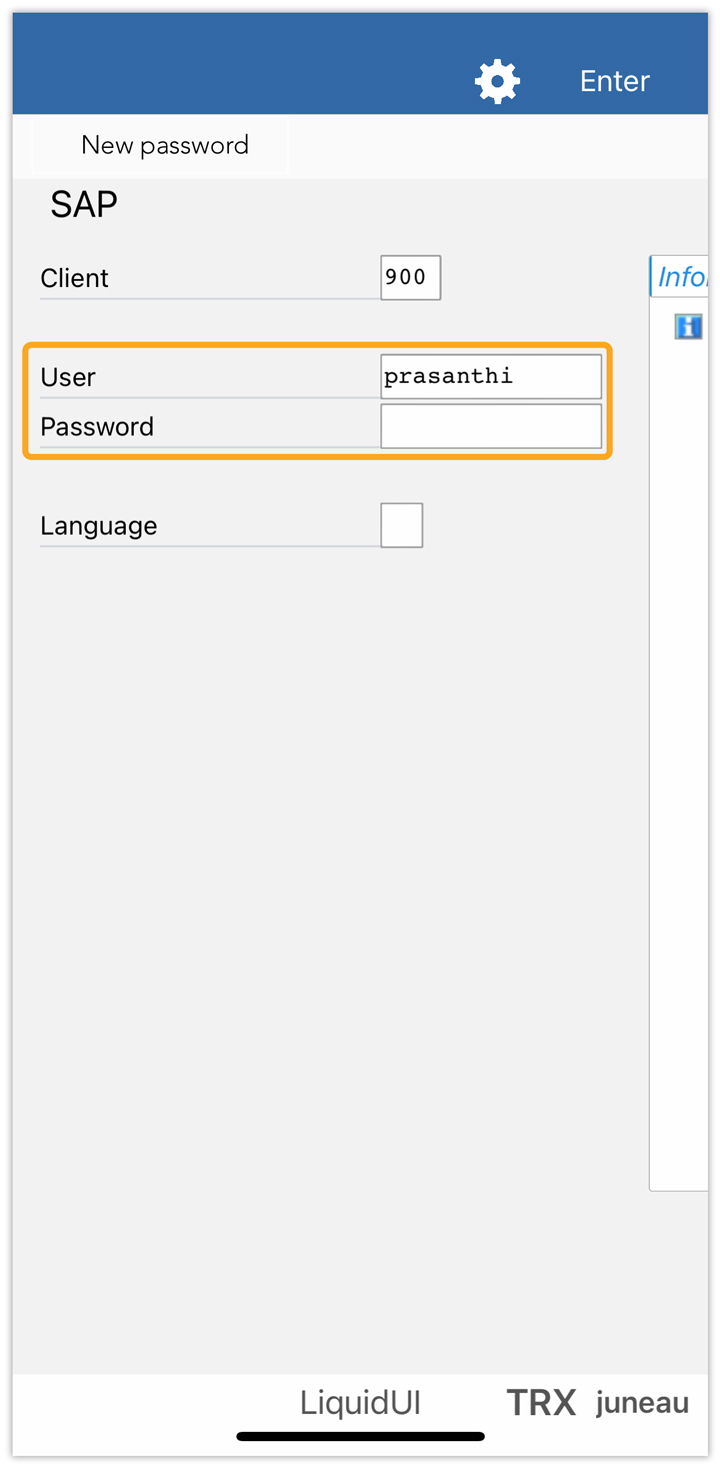Click the Client label text
This screenshot has width=720, height=1468.
click(x=75, y=278)
